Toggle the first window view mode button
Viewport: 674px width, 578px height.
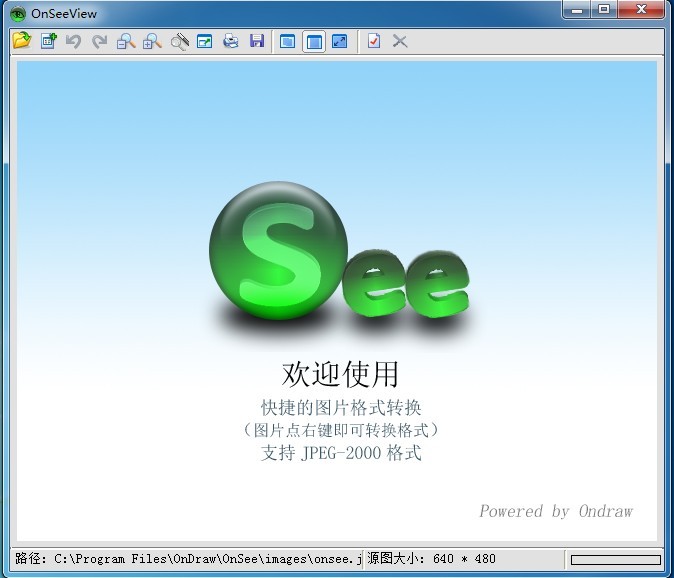[x=288, y=41]
